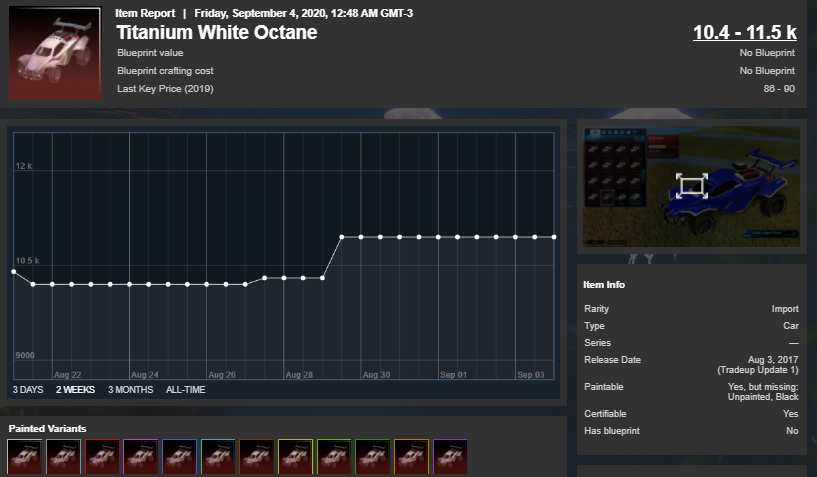This screenshot has height=477, width=817.
Task: Click the 'Aug 22' date label on chart
Action: [68, 375]
